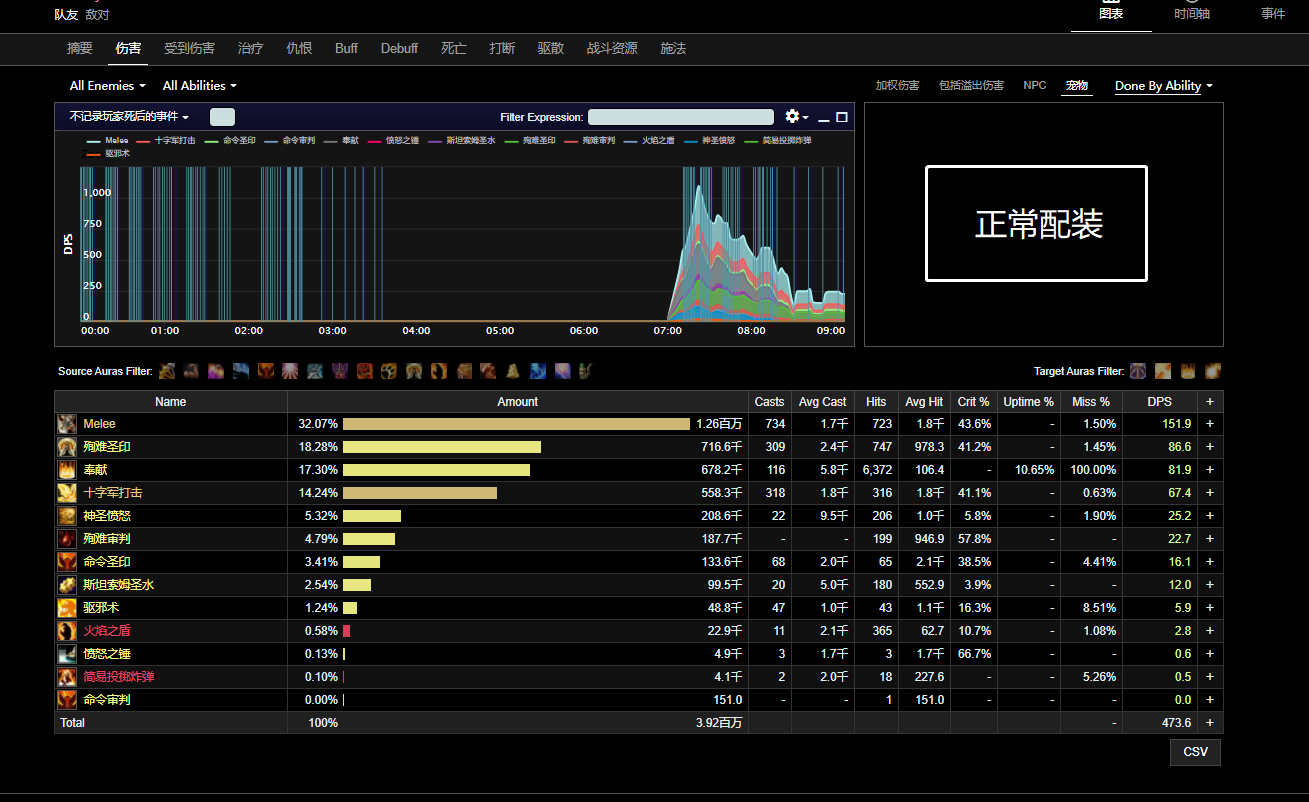Viewport: 1309px width, 802px height.
Task: Toggle 奉献 series in chart legend
Action: 341,141
